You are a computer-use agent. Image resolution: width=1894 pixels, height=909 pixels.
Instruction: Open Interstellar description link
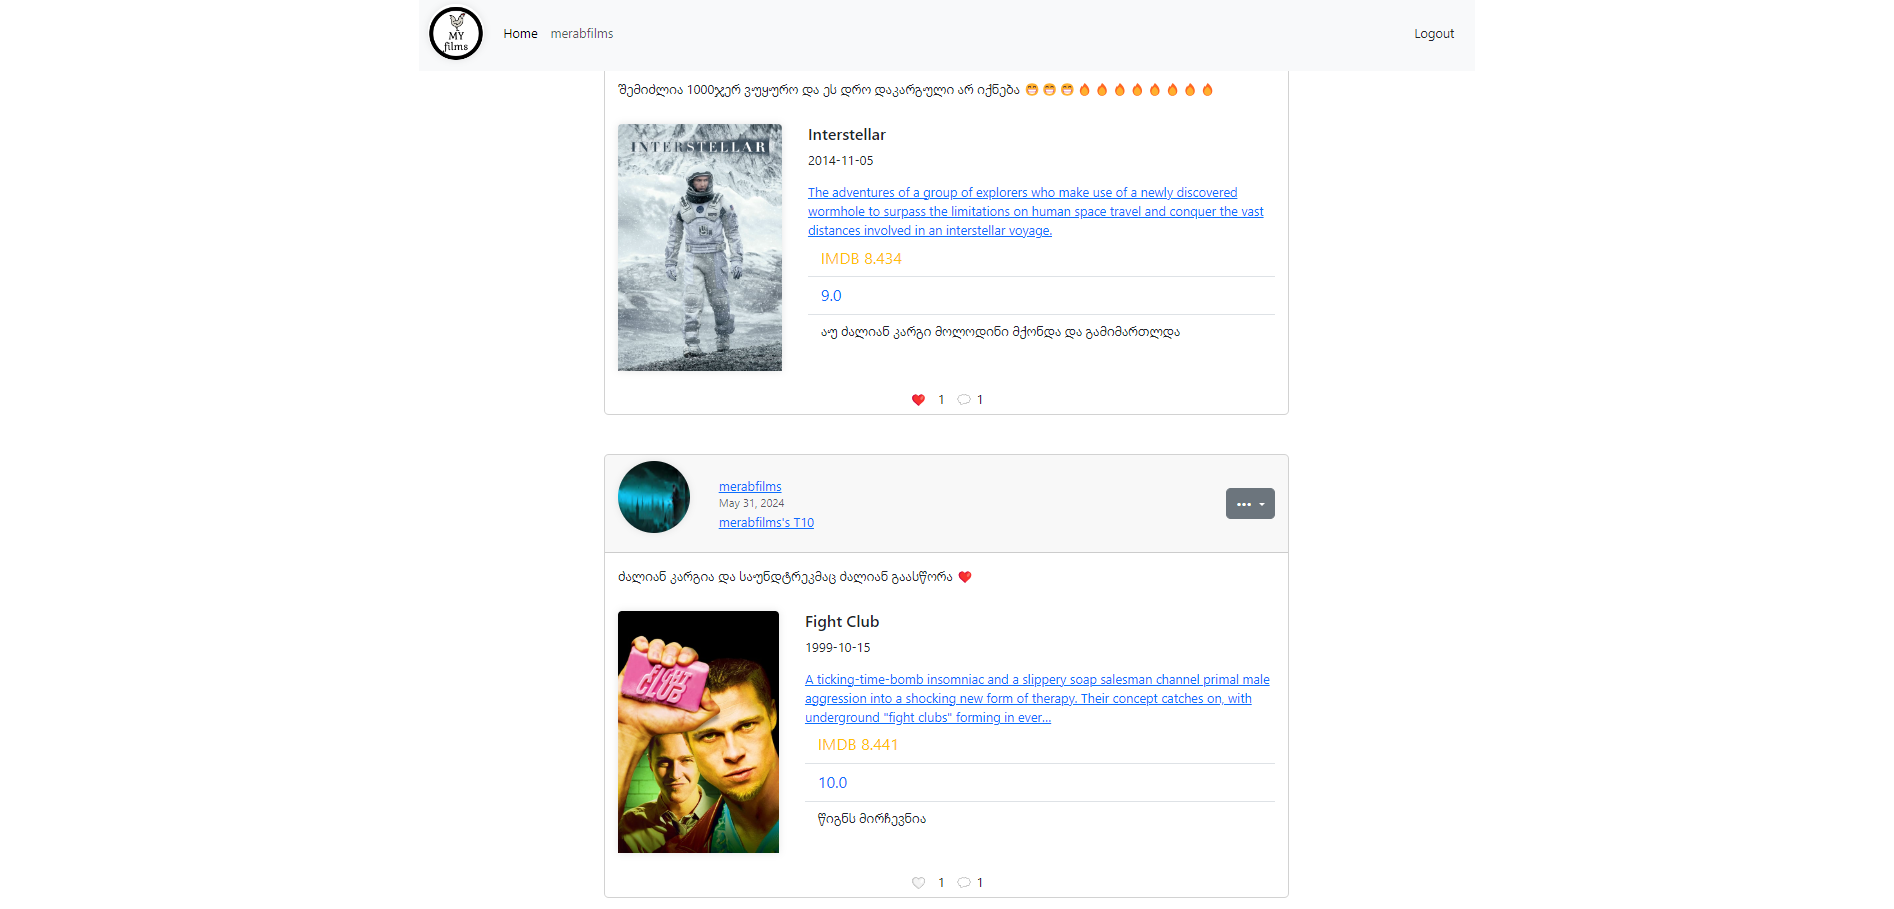1036,212
